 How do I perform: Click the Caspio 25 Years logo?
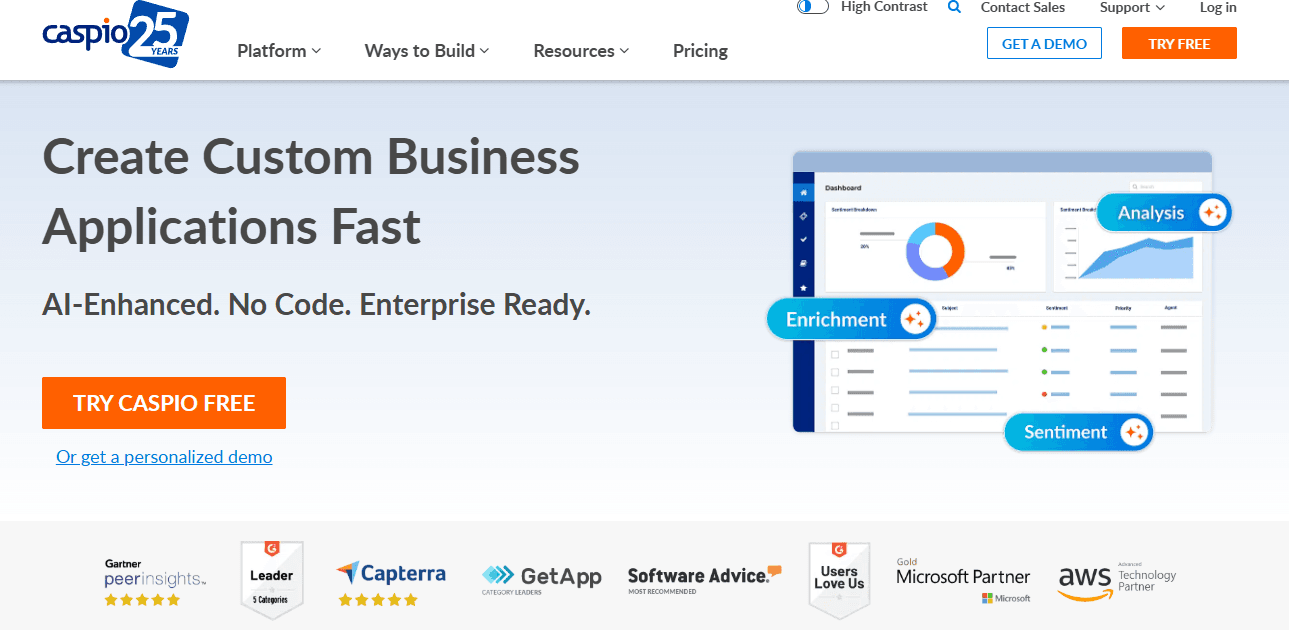[x=116, y=34]
